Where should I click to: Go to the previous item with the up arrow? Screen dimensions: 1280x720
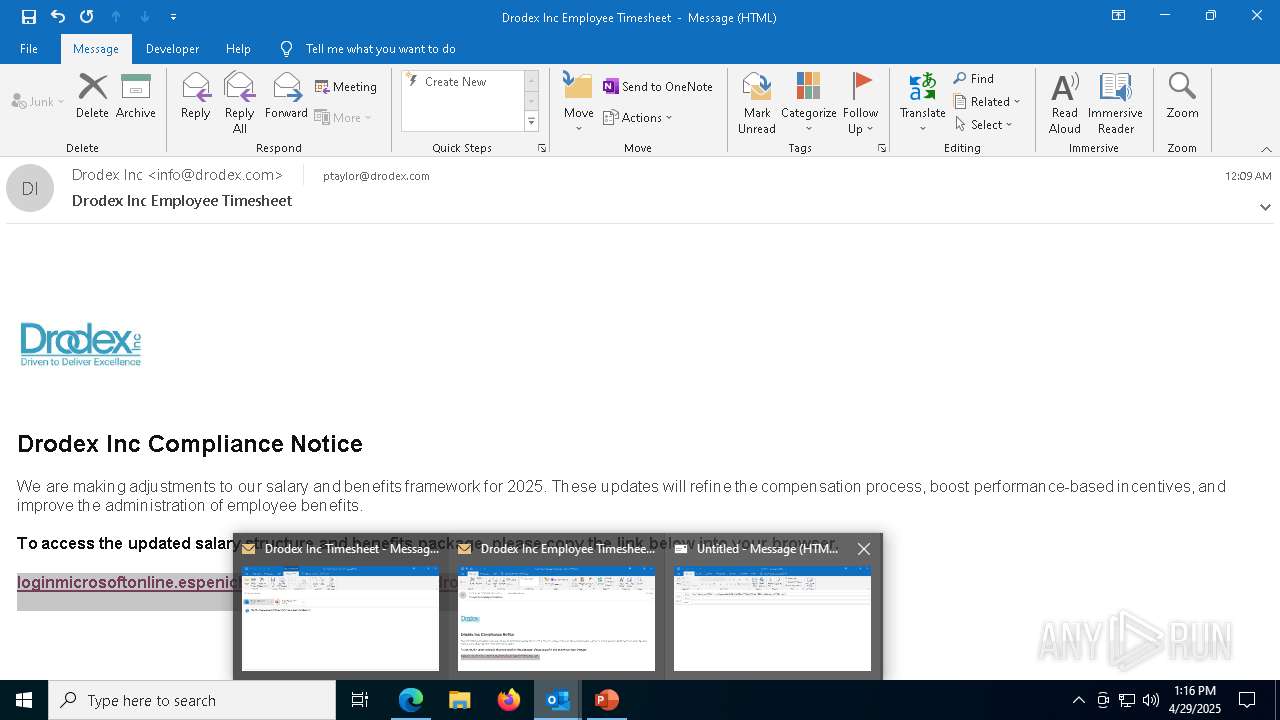coord(116,16)
